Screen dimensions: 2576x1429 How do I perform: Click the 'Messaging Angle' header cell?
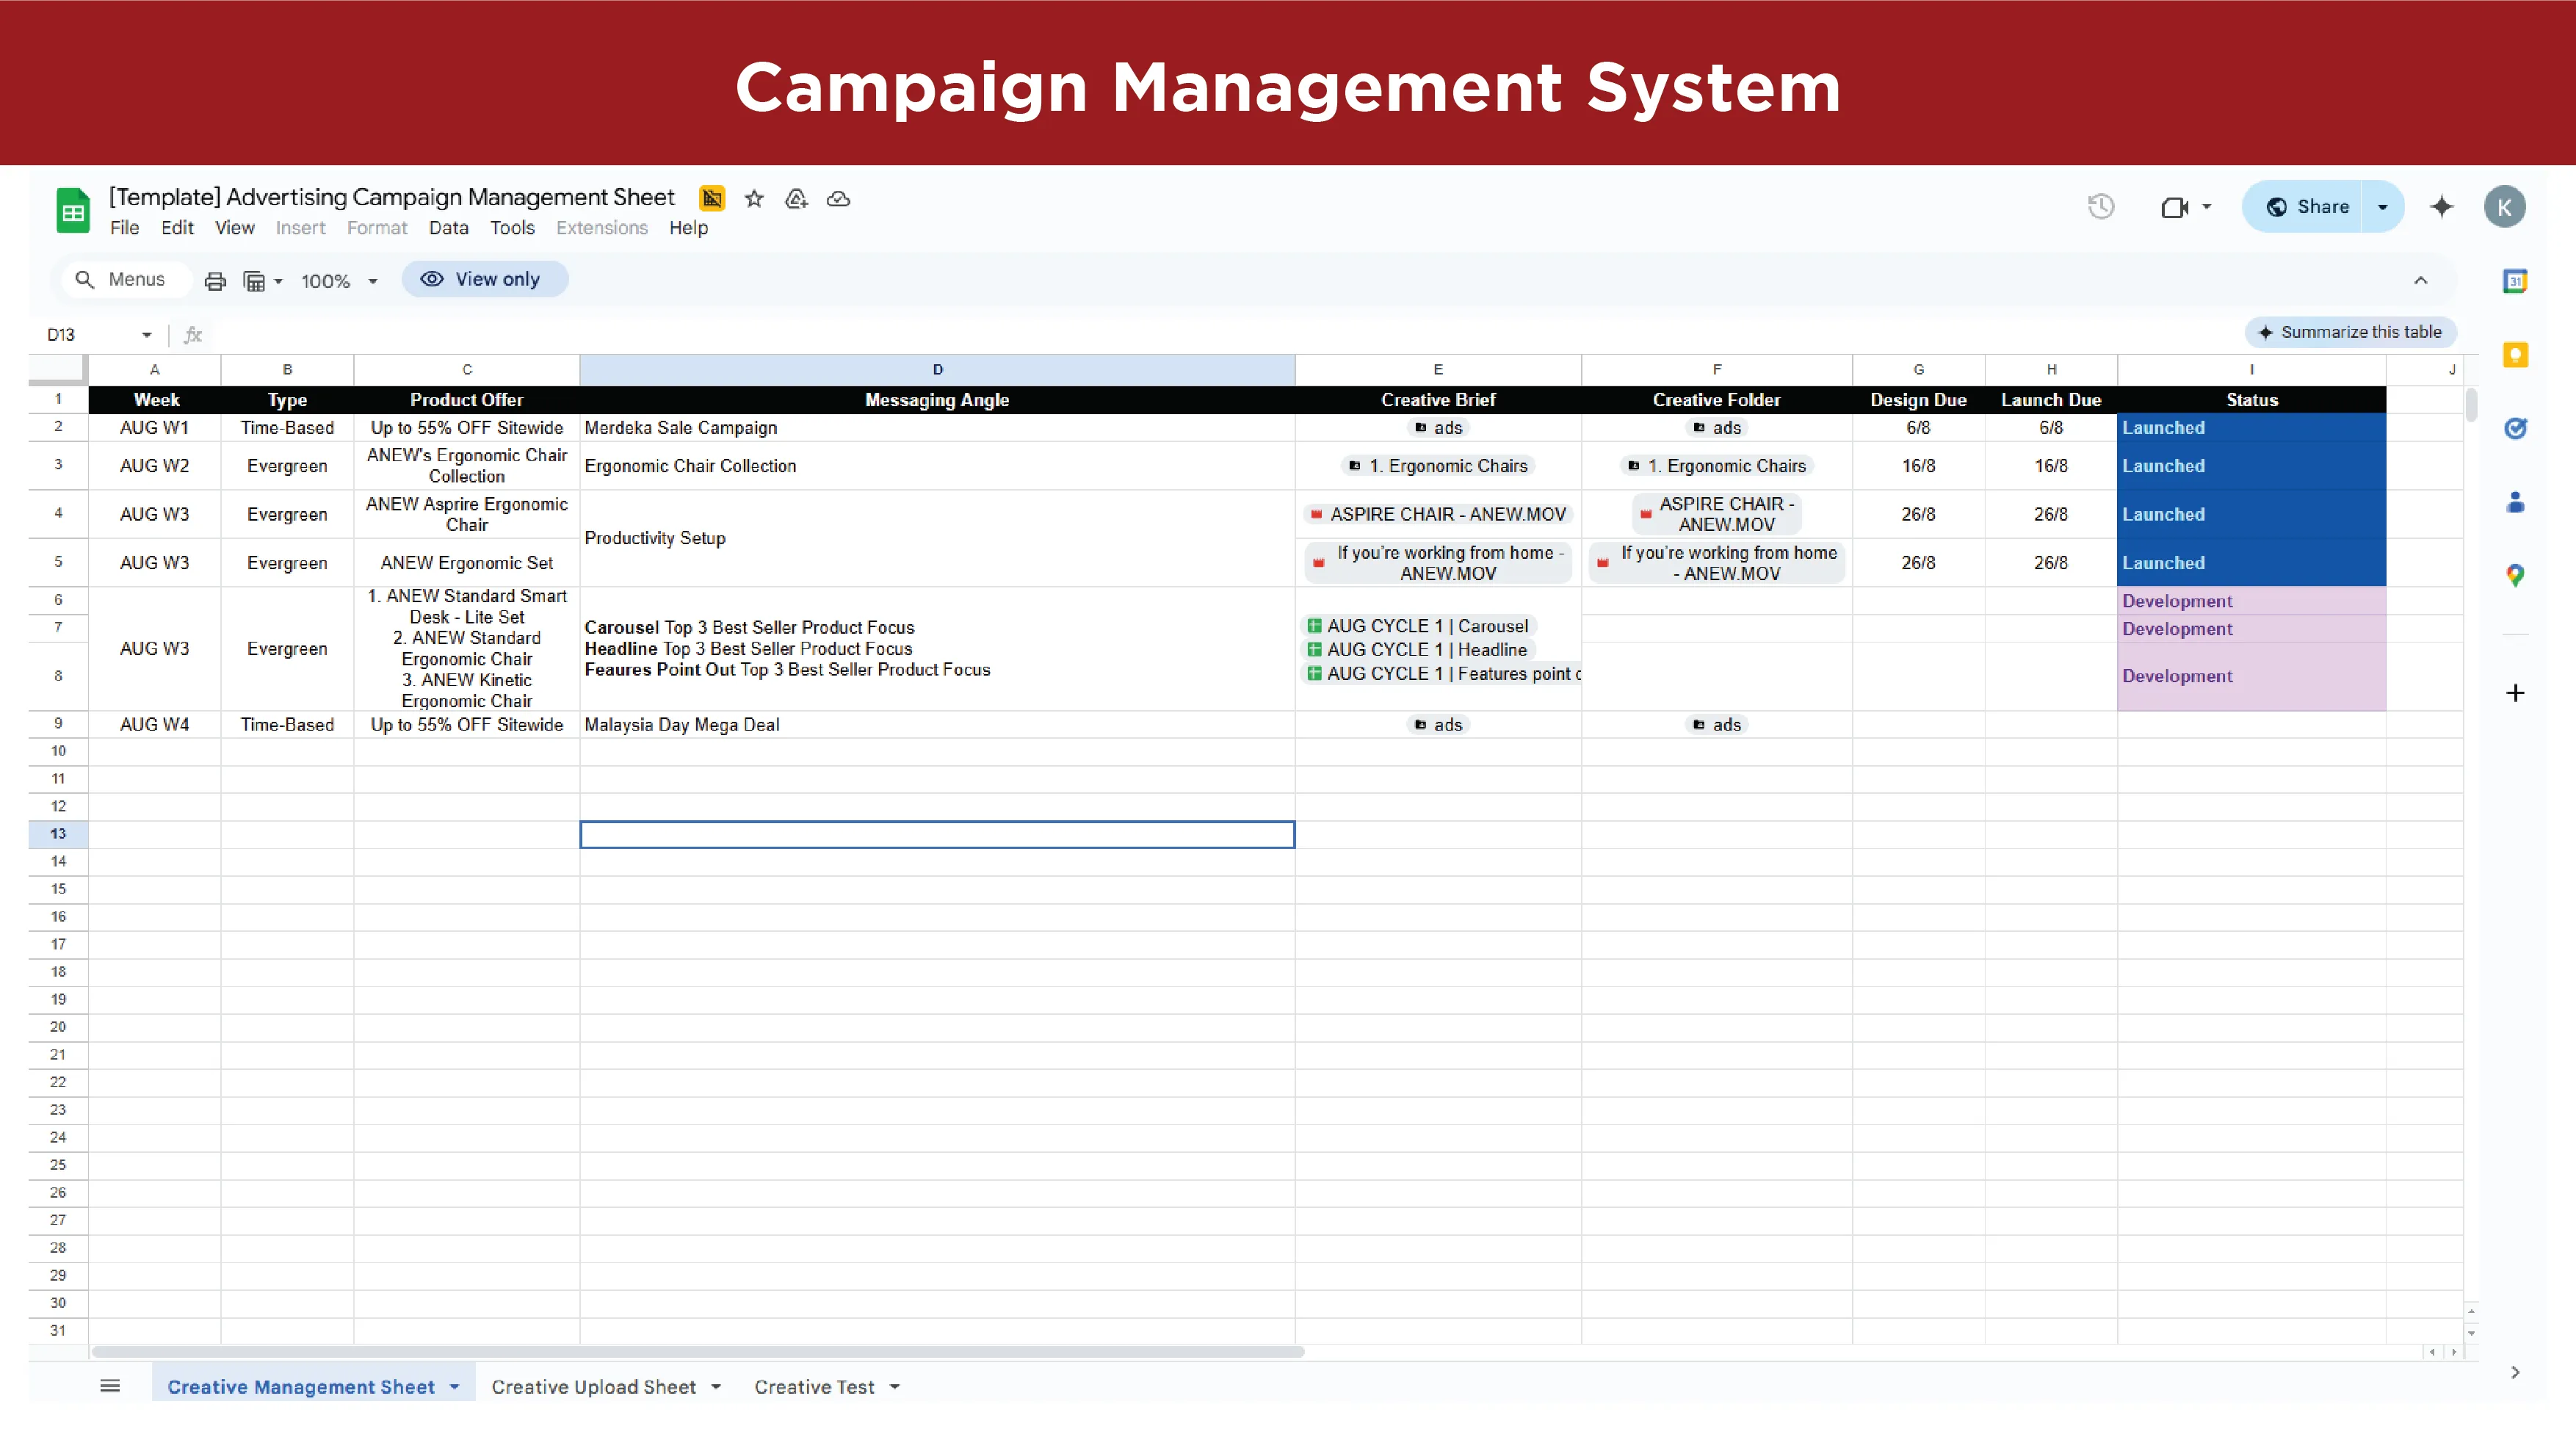937,400
